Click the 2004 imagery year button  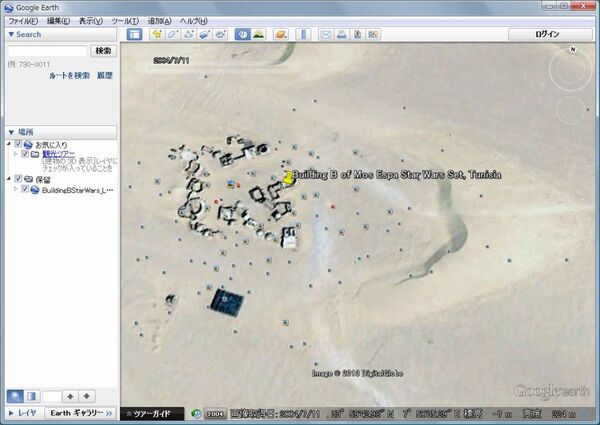point(215,414)
